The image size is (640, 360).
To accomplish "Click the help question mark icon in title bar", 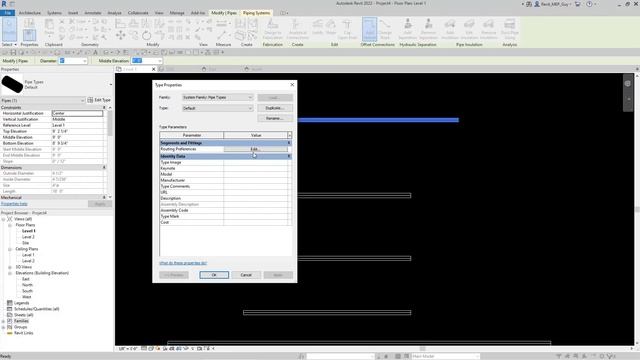I will point(589,4).
